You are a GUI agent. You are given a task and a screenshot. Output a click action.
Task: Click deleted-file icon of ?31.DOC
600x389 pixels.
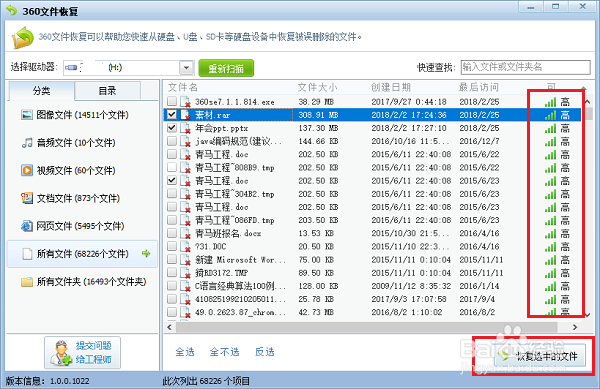pos(186,246)
